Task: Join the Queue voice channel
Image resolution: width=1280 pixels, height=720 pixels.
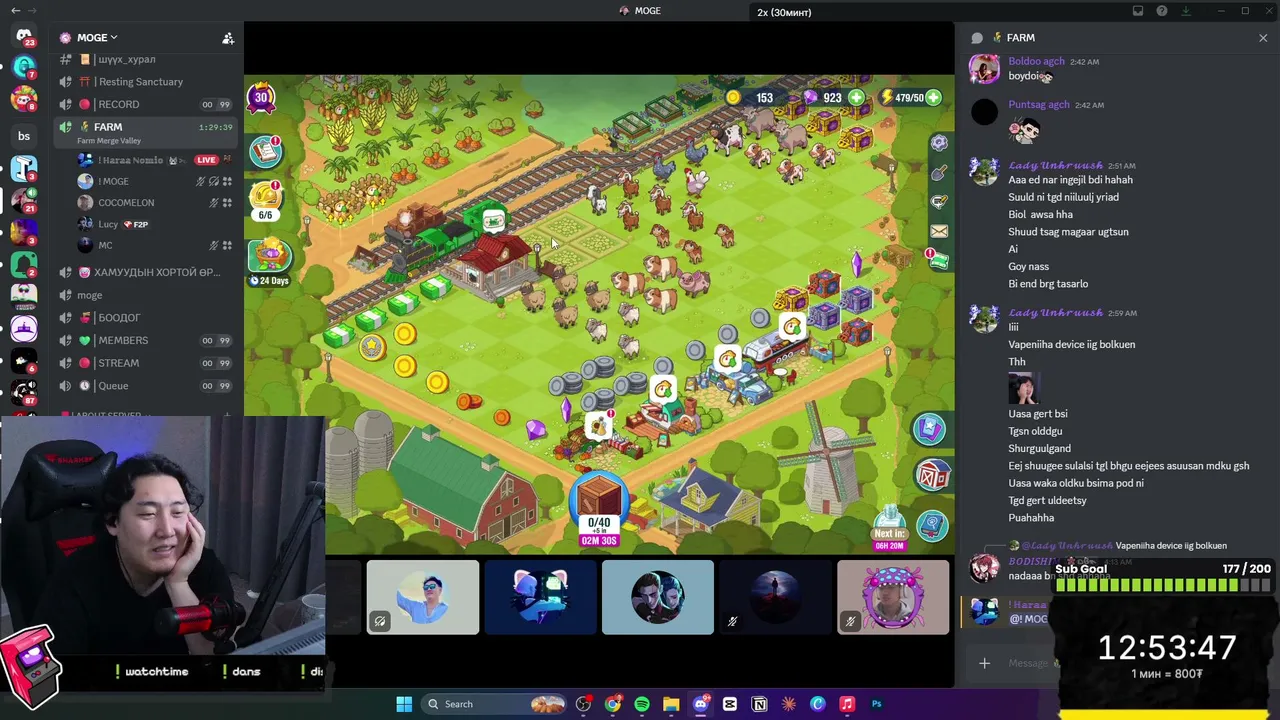Action: click(x=148, y=386)
